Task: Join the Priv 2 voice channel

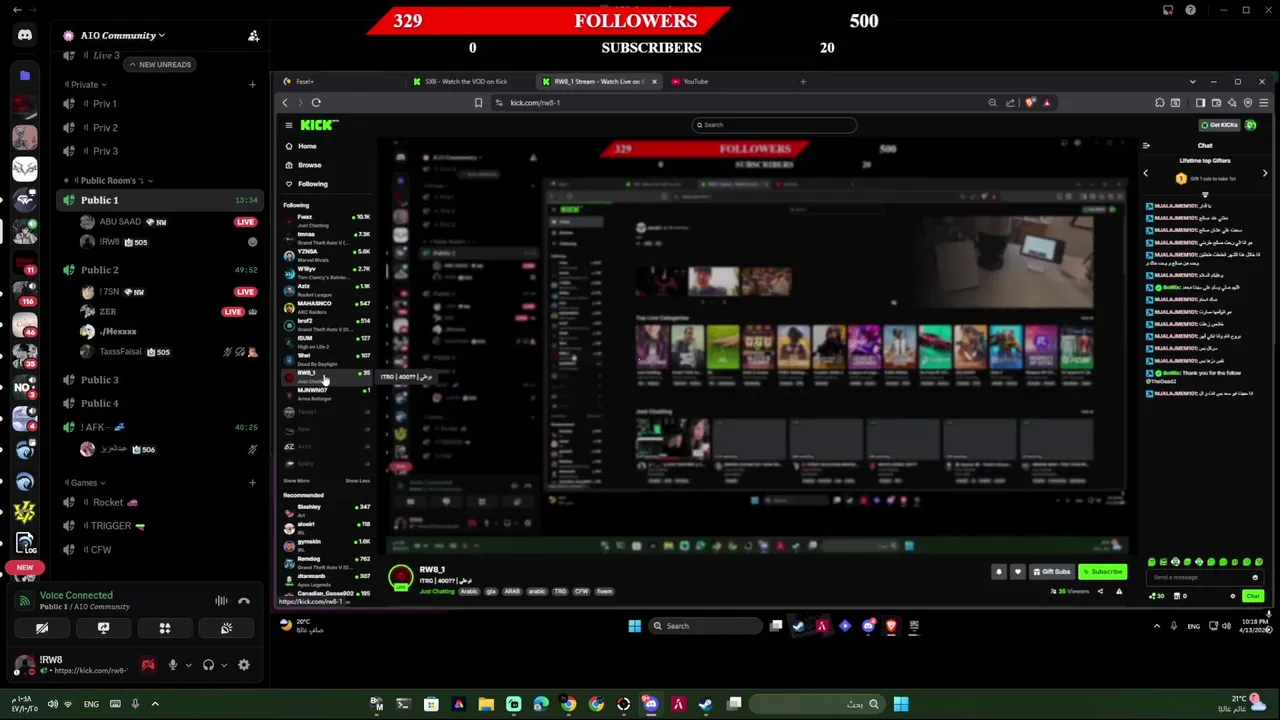Action: coord(159,128)
